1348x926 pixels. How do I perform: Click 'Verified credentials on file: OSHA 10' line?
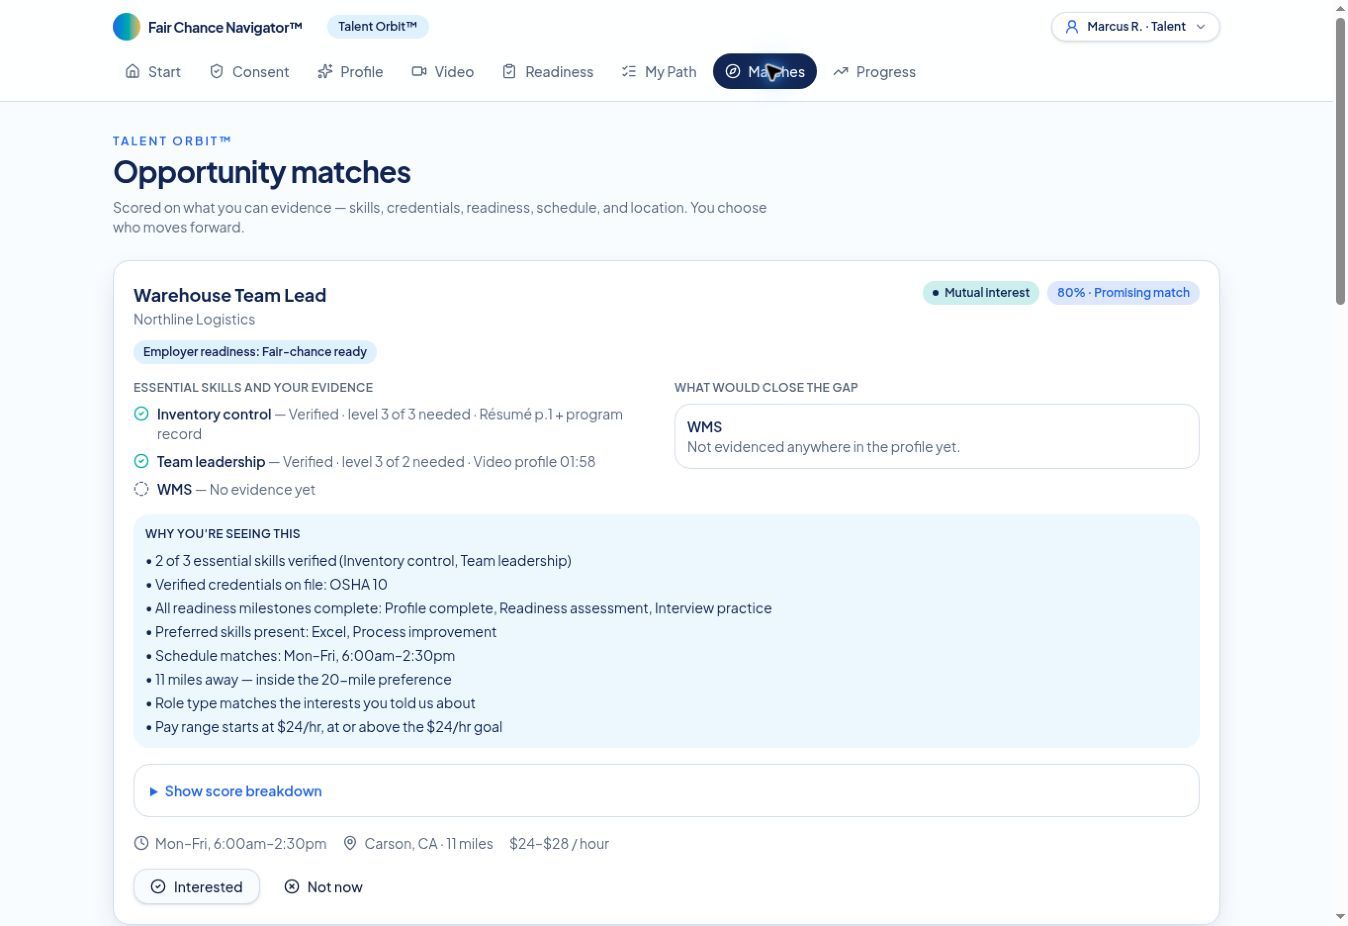266,585
